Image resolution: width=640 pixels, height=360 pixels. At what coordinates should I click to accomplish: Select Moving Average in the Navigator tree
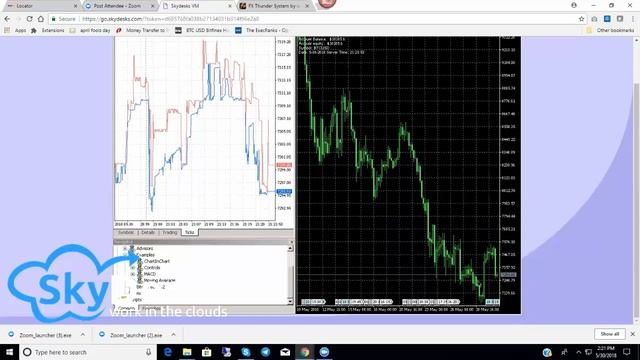click(x=160, y=280)
